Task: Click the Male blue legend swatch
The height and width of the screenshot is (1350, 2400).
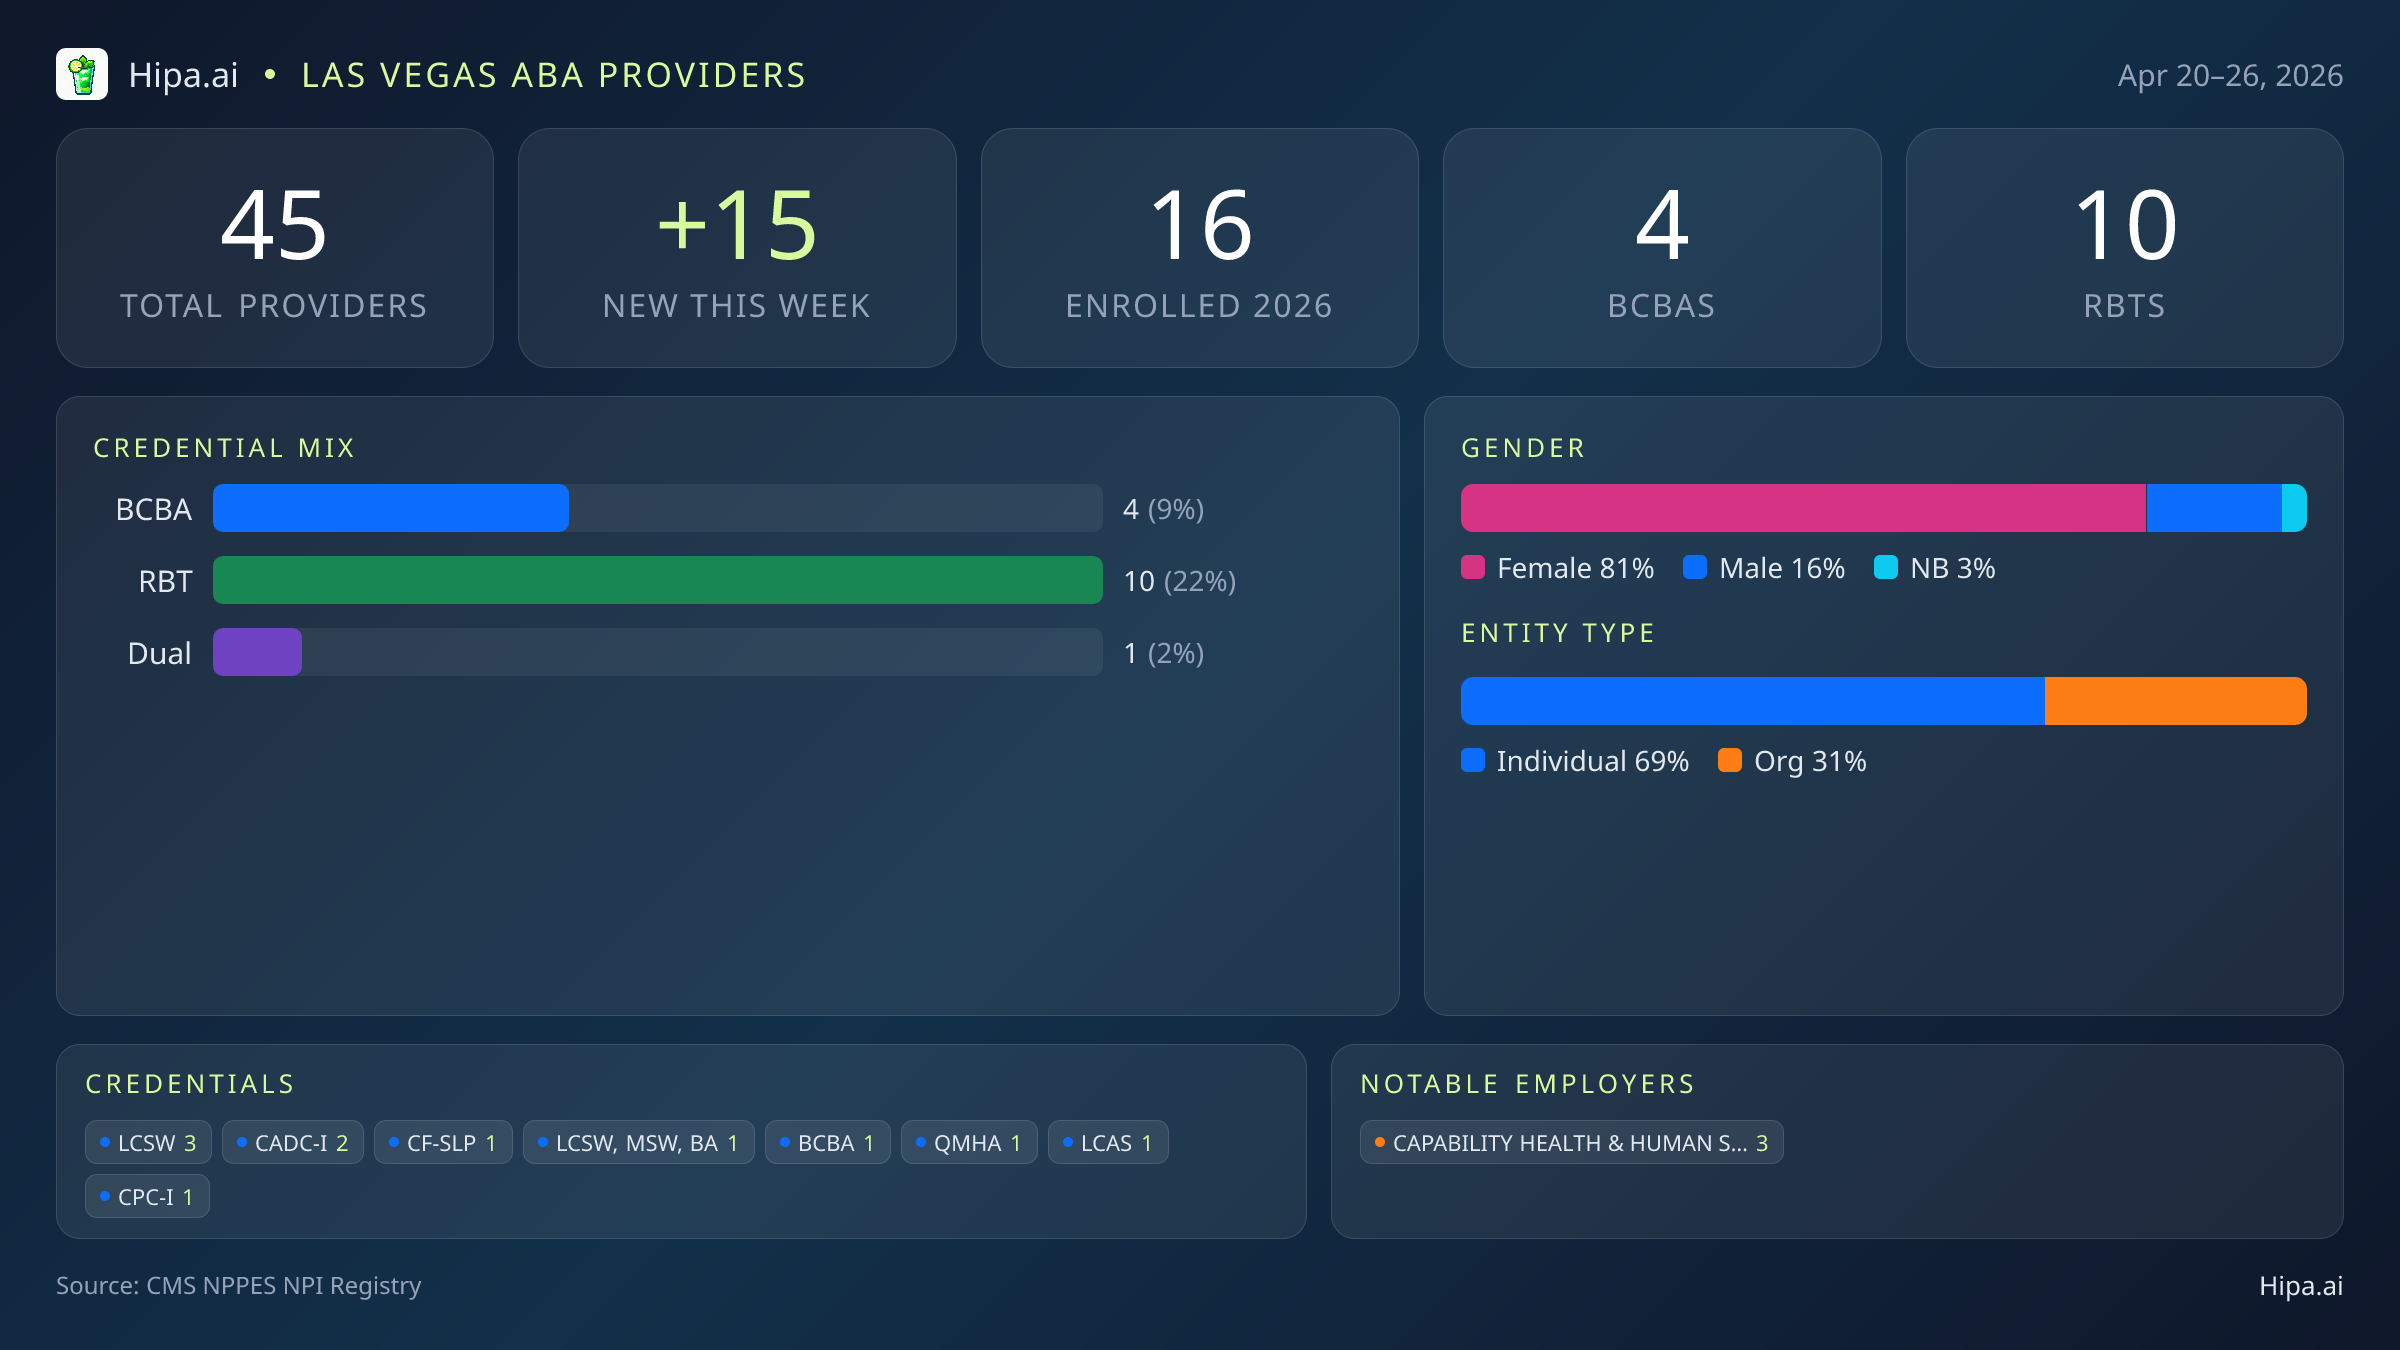Action: [1695, 568]
